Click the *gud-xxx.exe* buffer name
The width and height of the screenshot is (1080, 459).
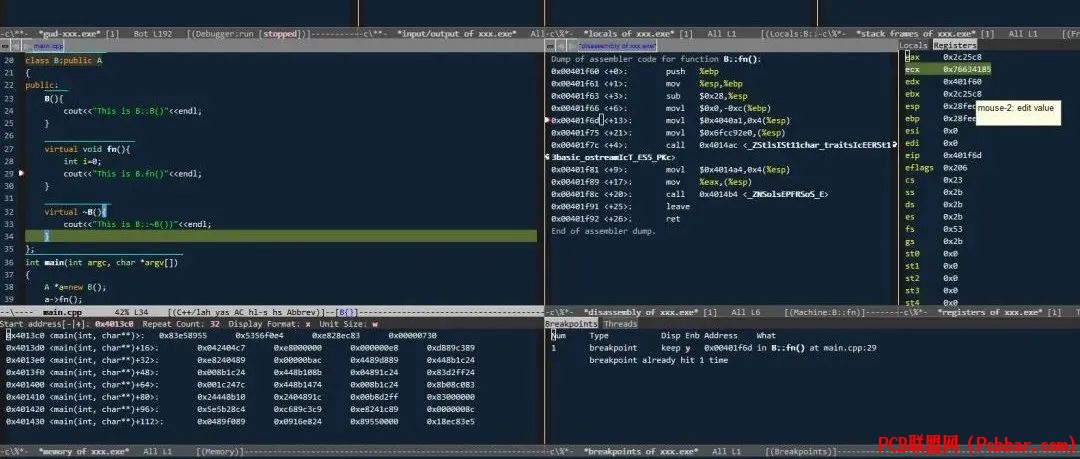coord(70,33)
